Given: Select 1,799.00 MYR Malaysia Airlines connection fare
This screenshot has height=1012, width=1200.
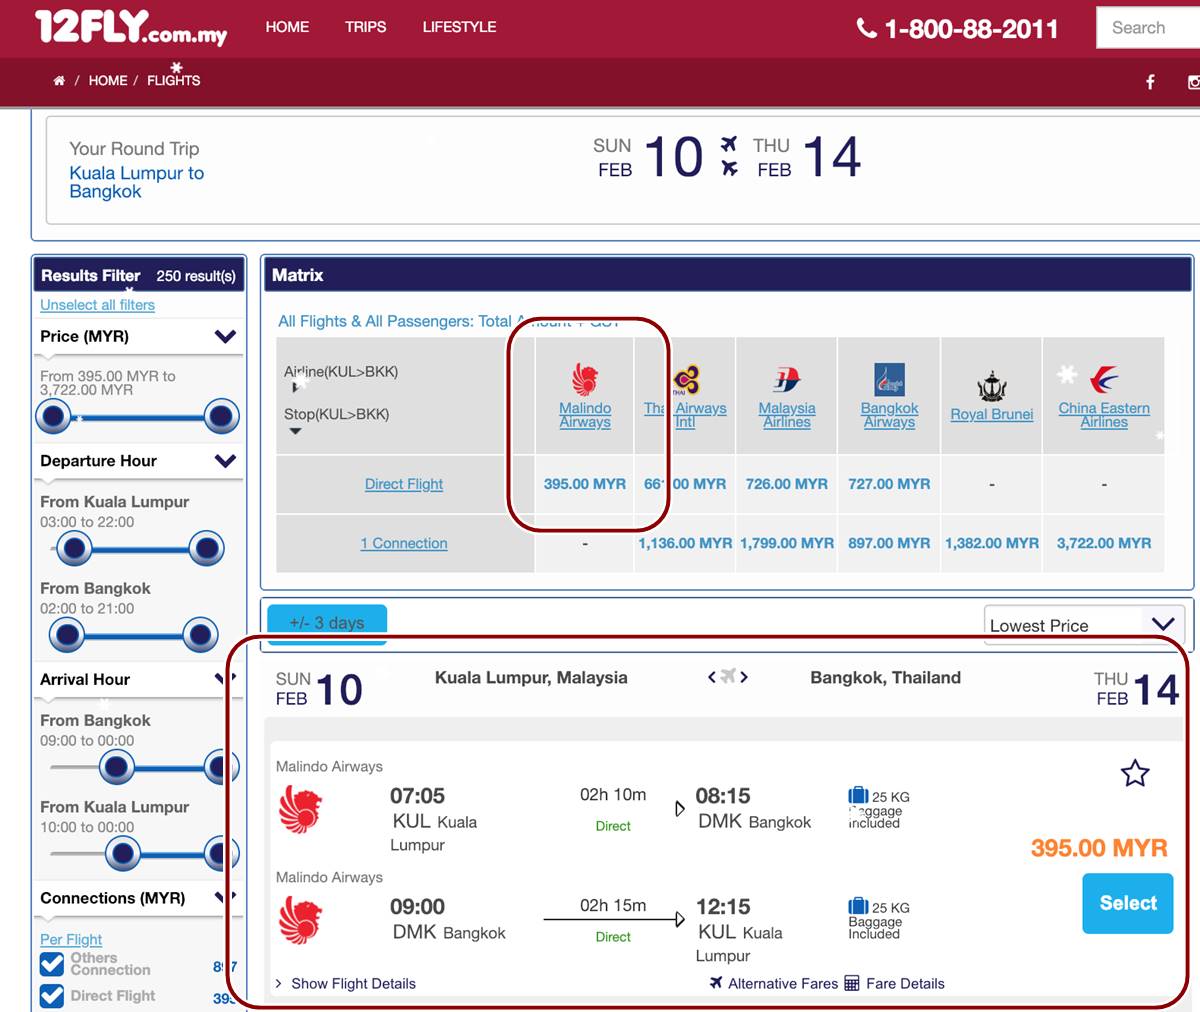Looking at the screenshot, I should 787,543.
